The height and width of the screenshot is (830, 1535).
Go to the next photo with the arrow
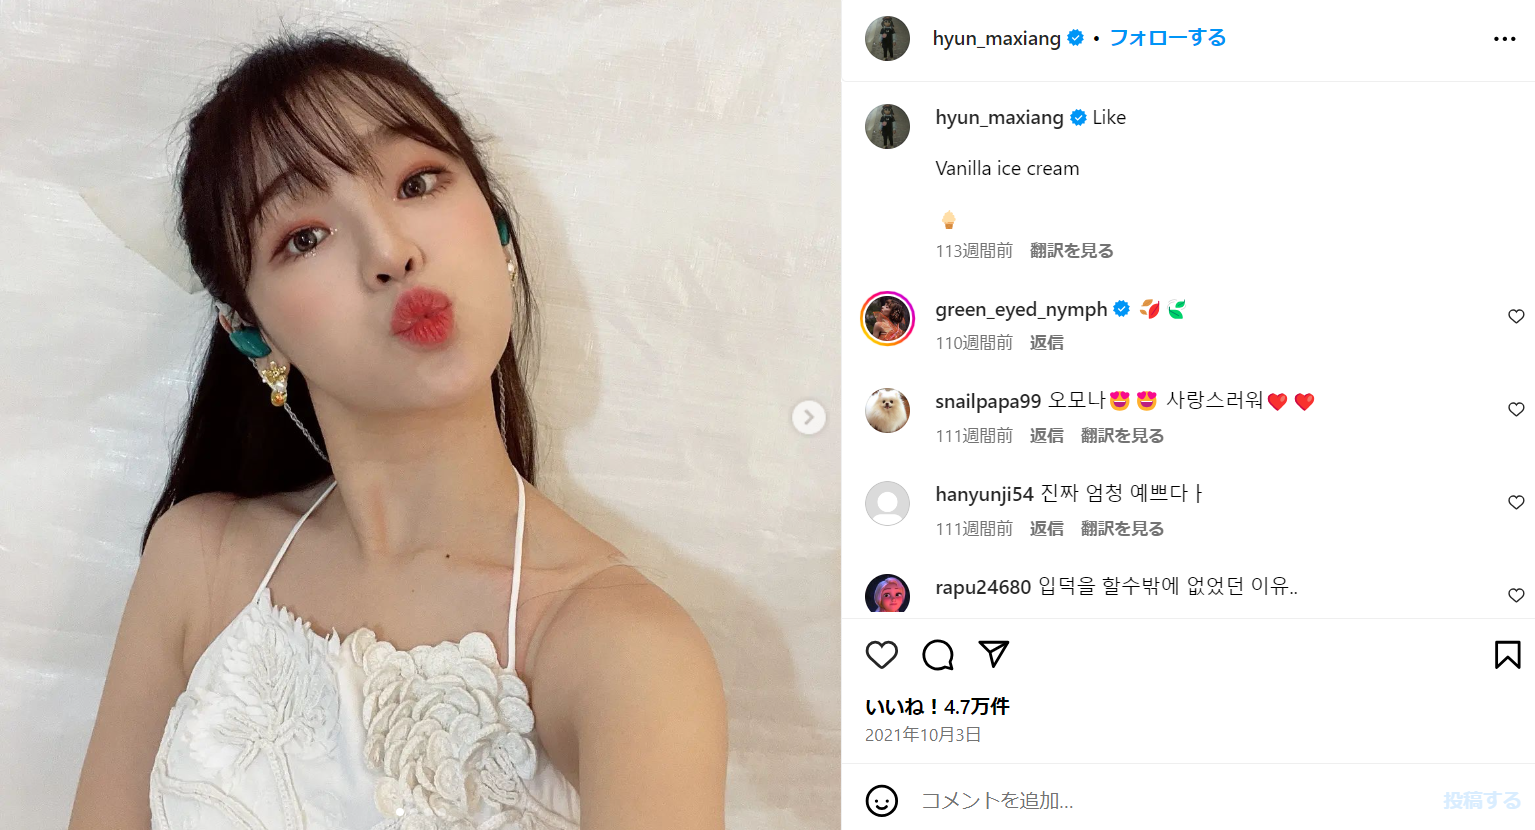coord(809,417)
